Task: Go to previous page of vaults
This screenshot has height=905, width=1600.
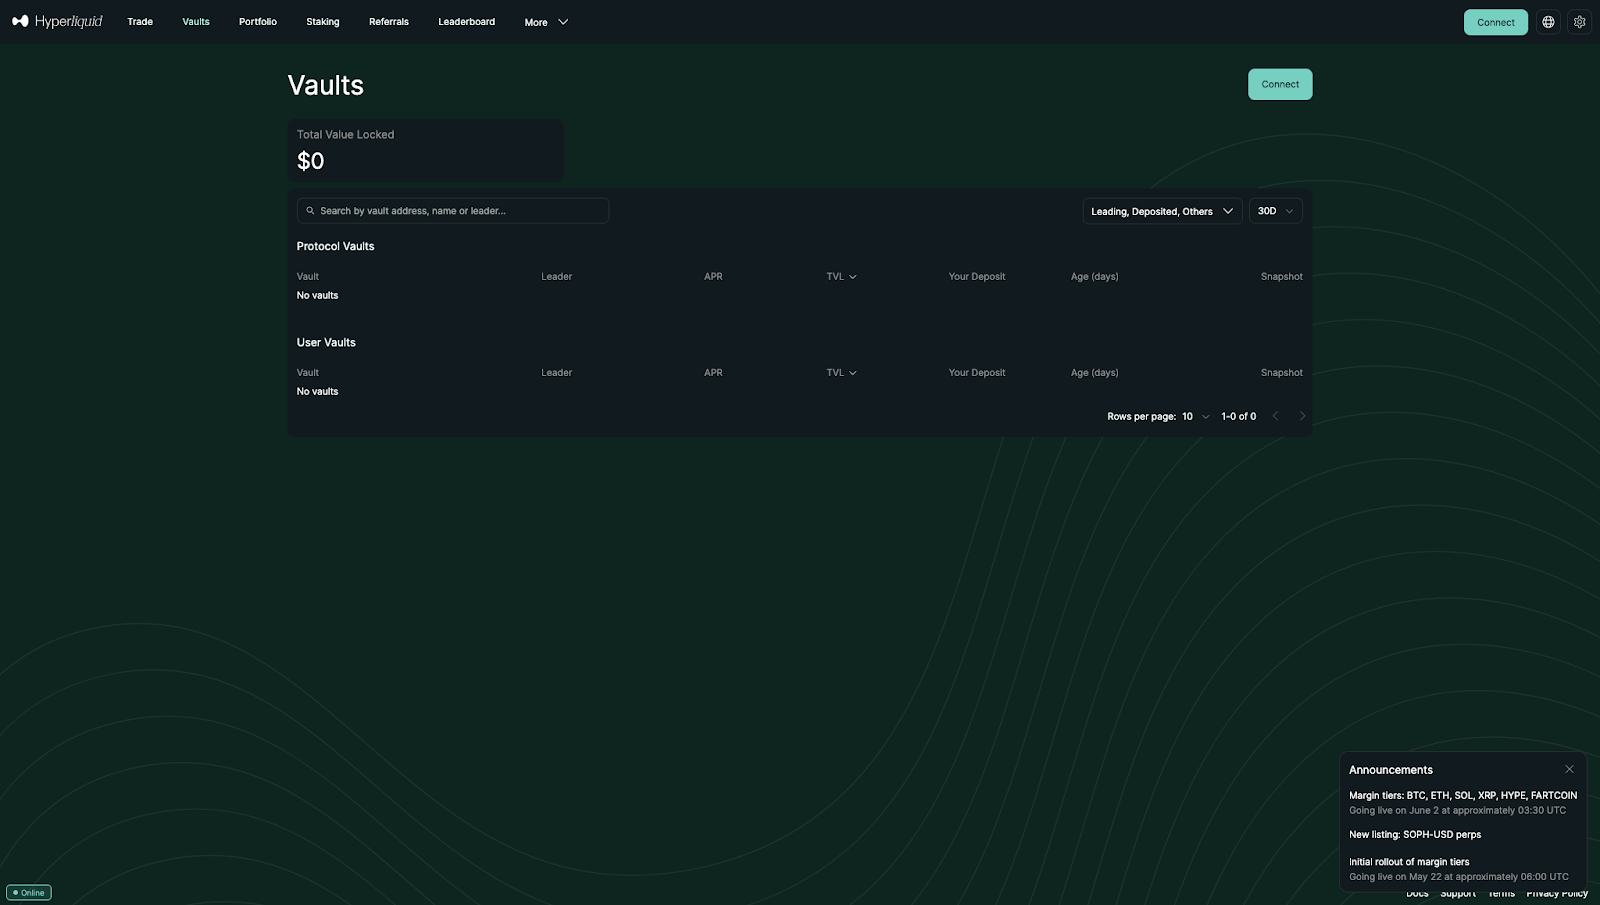Action: point(1275,415)
